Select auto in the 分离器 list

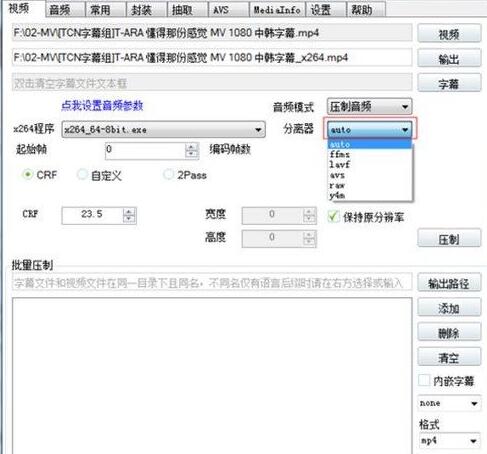369,144
